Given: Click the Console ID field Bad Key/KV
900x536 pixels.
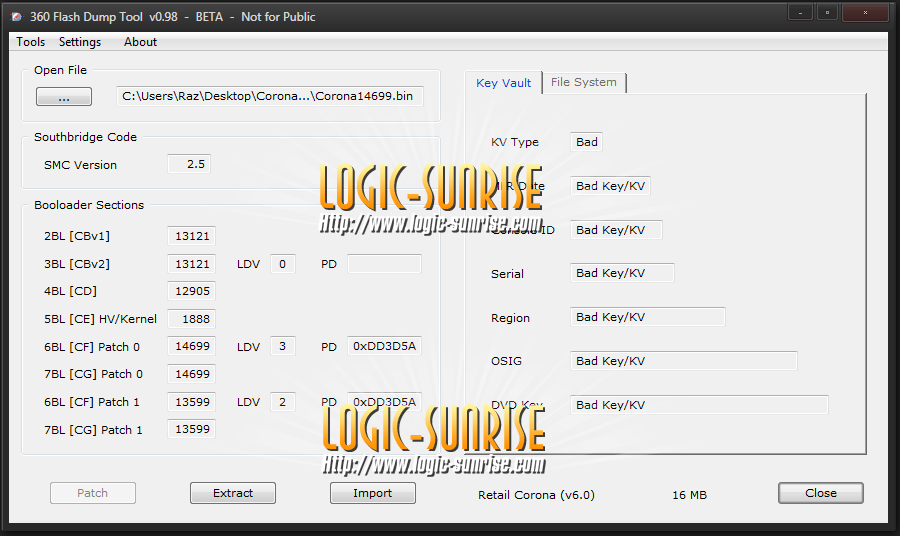Looking at the screenshot, I should (x=616, y=230).
